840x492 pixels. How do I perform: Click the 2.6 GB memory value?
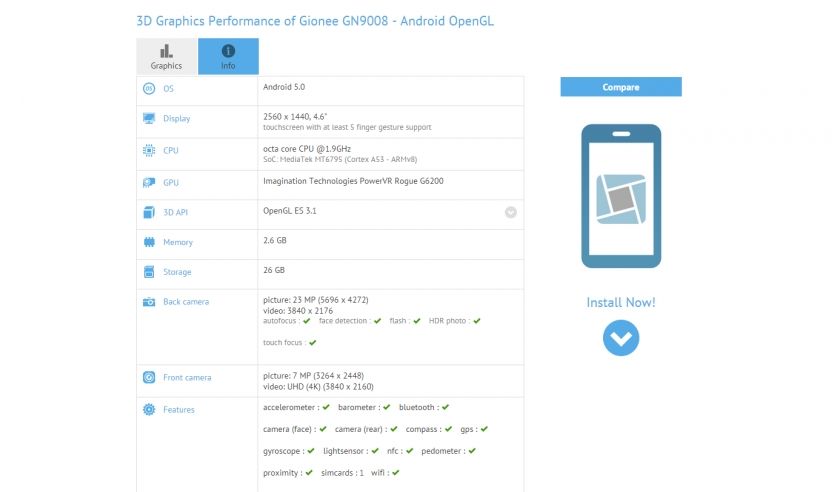275,240
